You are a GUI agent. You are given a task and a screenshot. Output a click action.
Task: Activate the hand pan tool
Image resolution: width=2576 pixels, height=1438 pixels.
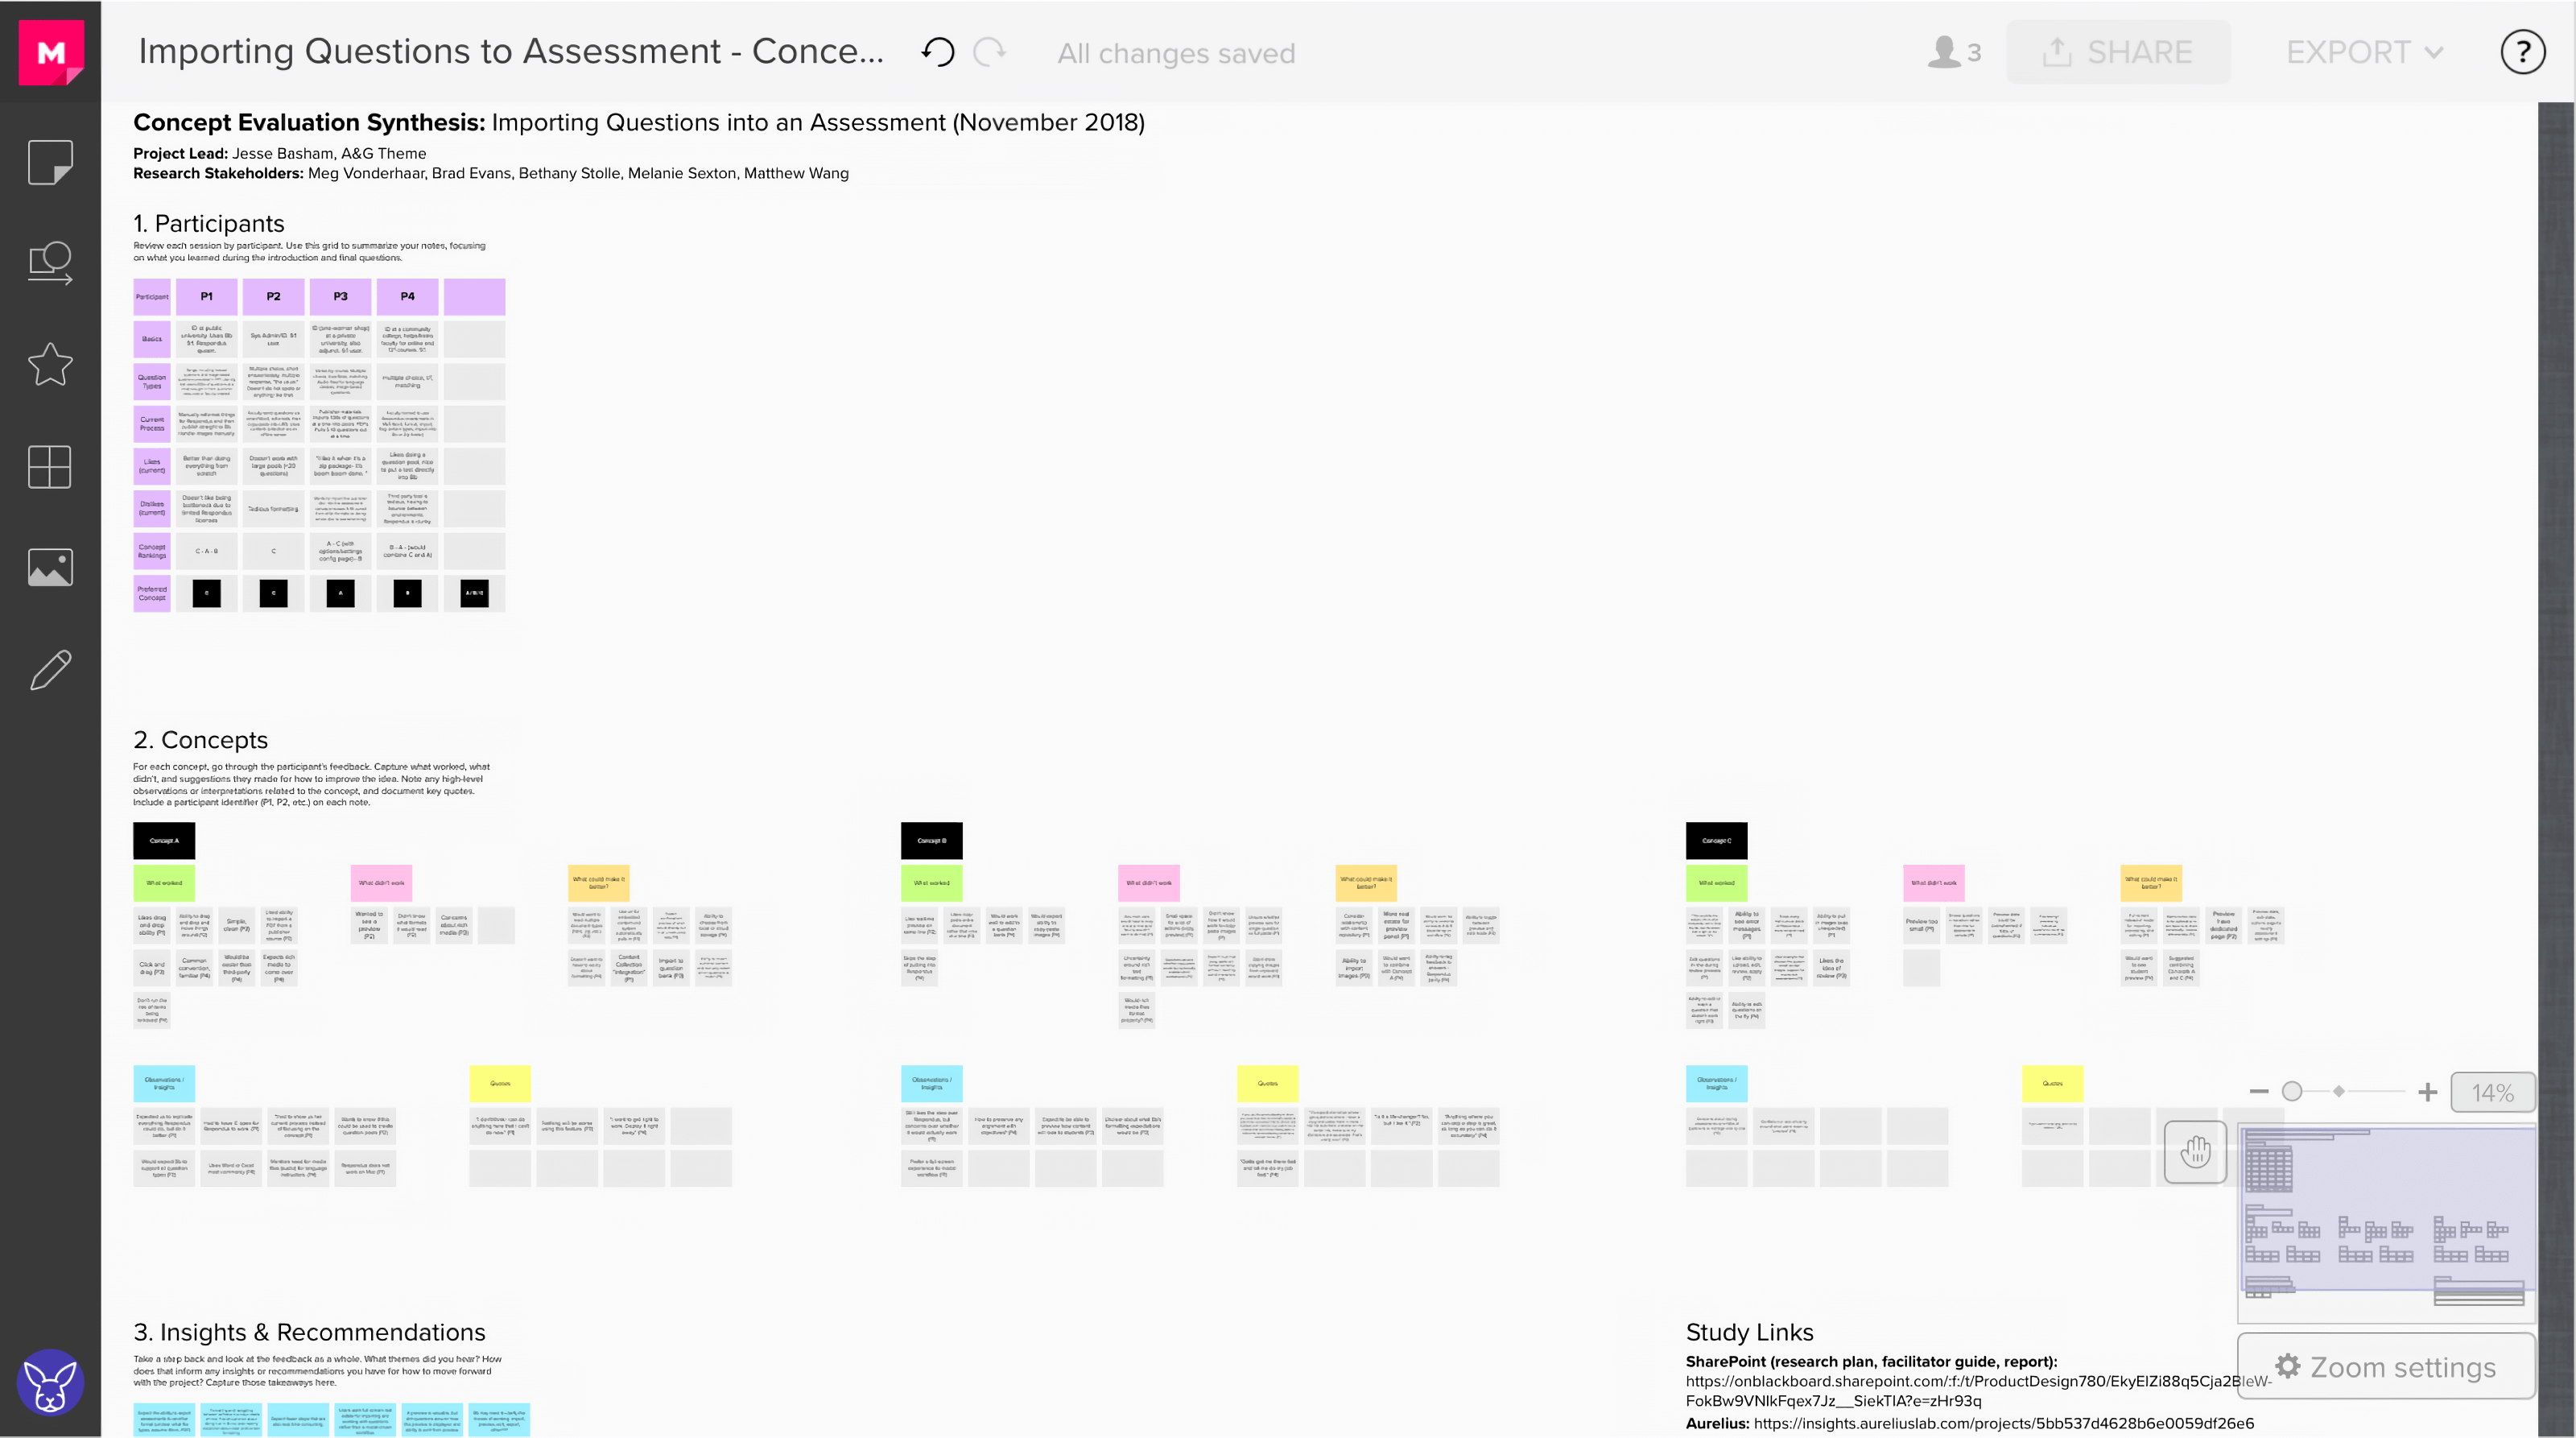[x=2196, y=1152]
